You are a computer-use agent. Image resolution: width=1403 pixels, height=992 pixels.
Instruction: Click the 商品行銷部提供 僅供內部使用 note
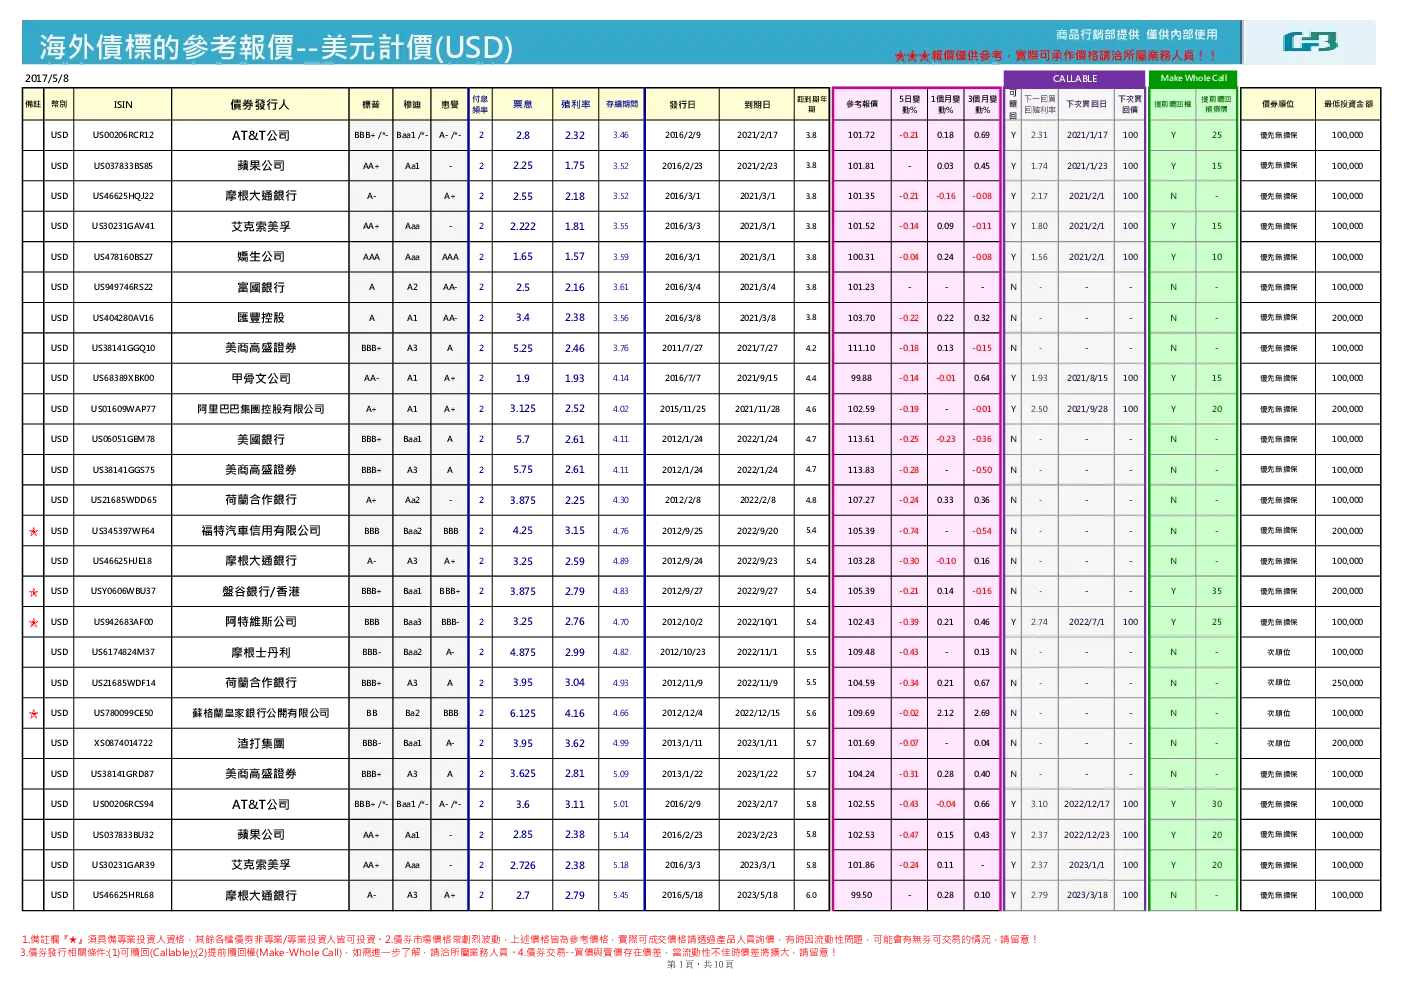[1136, 35]
